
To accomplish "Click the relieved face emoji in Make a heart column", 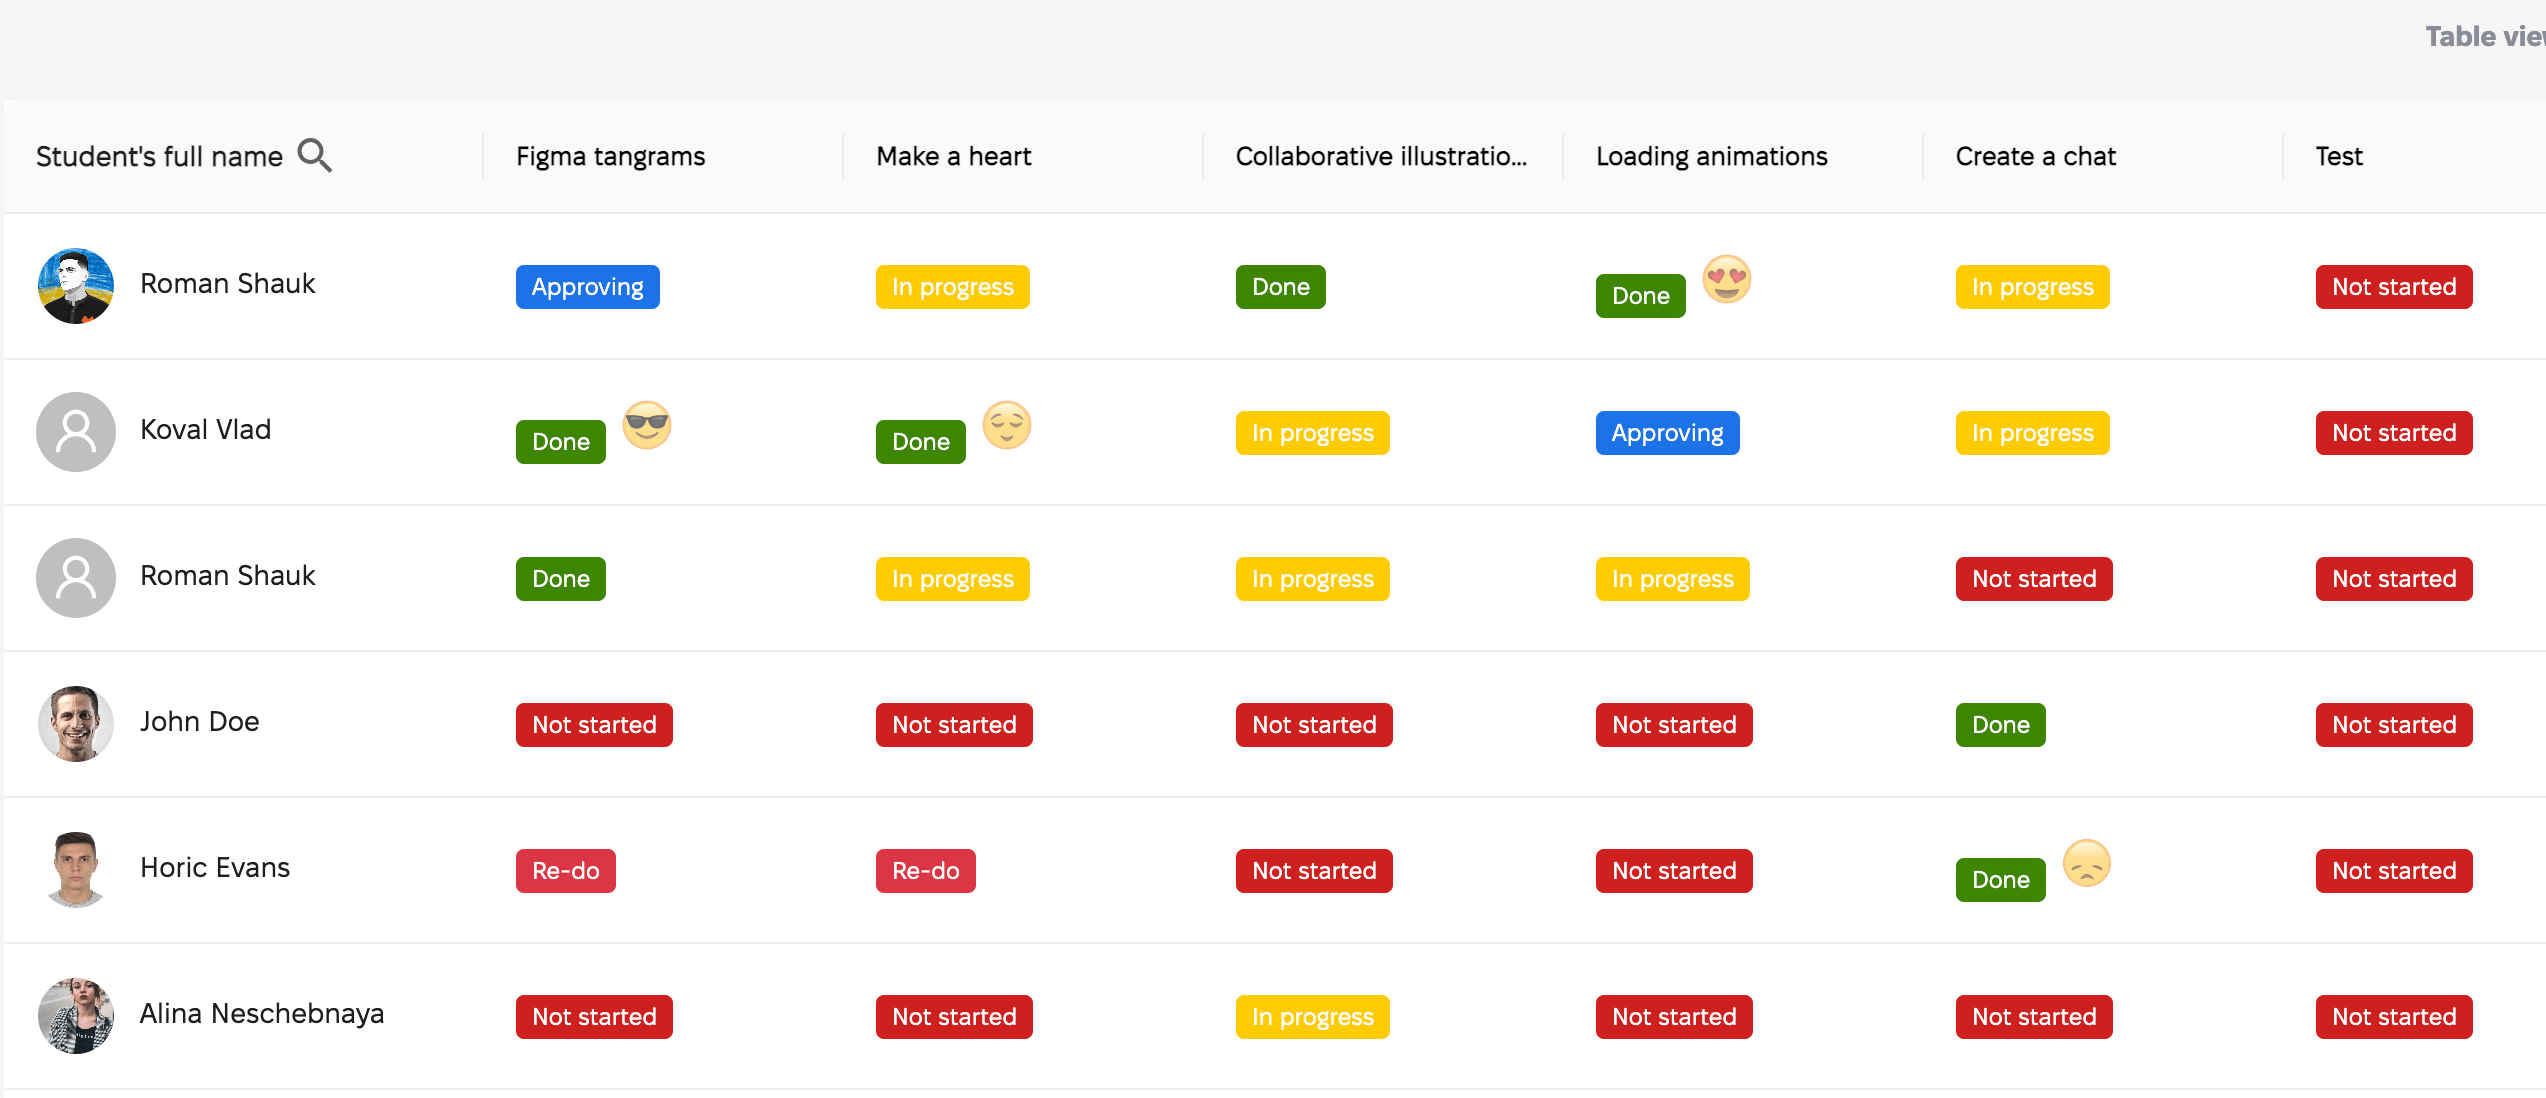I will click(1006, 425).
